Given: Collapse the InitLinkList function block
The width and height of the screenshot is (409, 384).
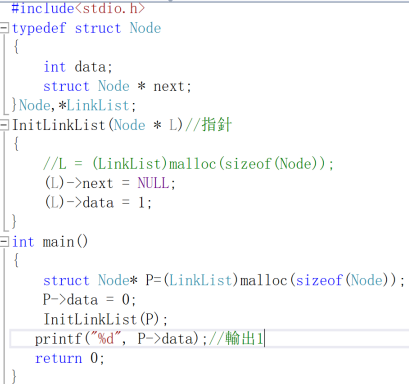Looking at the screenshot, I should click(x=4, y=125).
